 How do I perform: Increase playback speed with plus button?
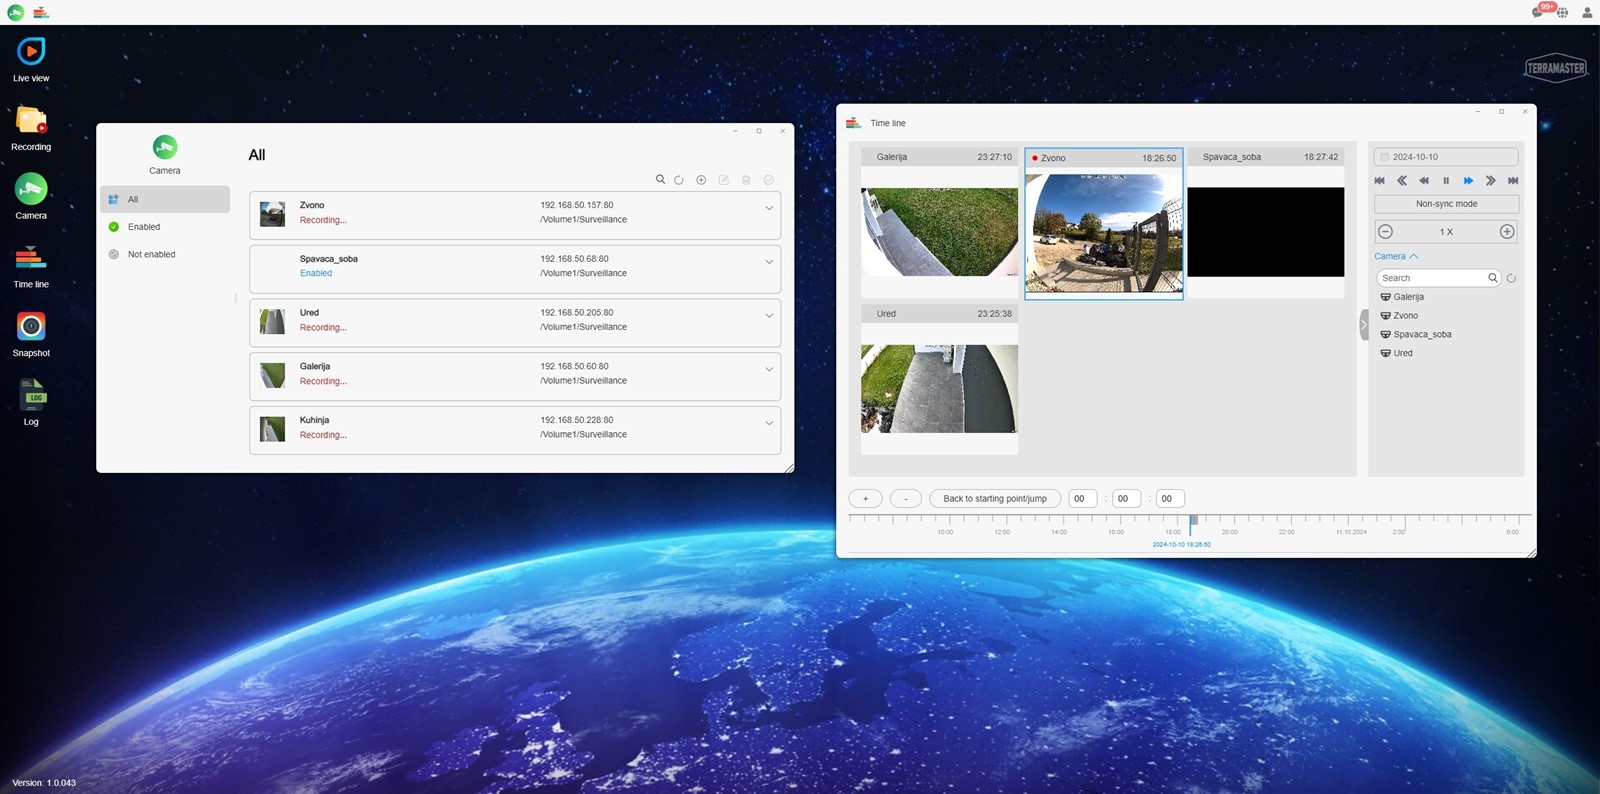[x=1507, y=232]
